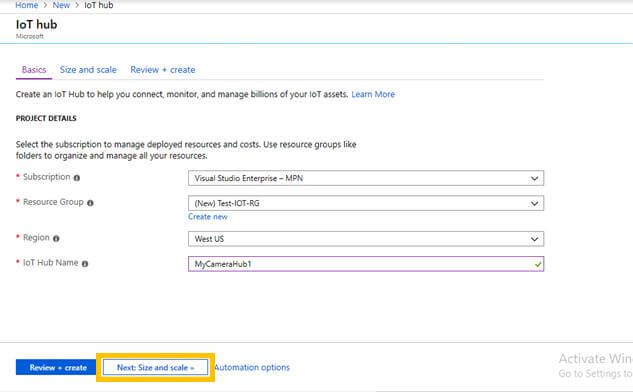Click the Resource Group field label
The height and width of the screenshot is (392, 633).
[53, 202]
